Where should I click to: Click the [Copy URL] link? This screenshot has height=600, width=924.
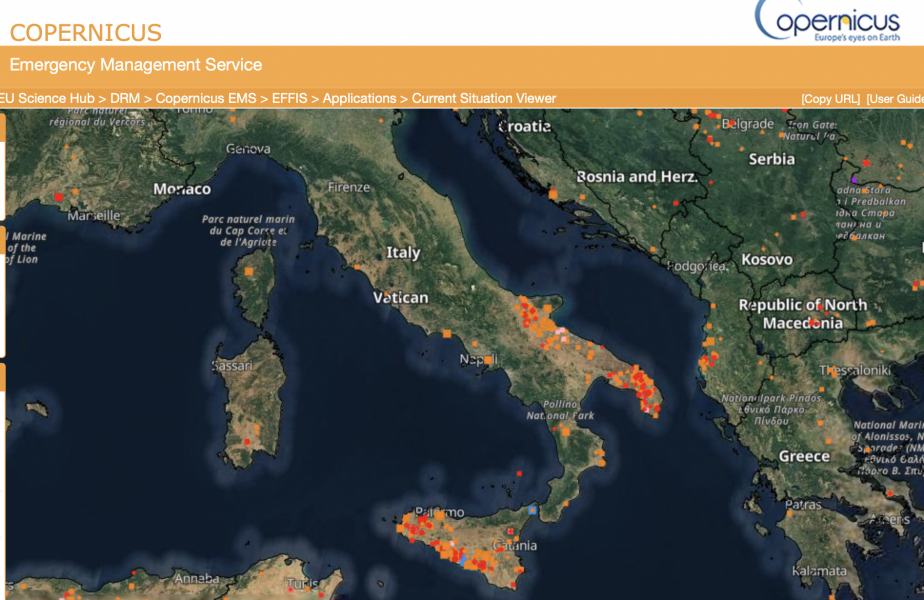[x=830, y=99]
